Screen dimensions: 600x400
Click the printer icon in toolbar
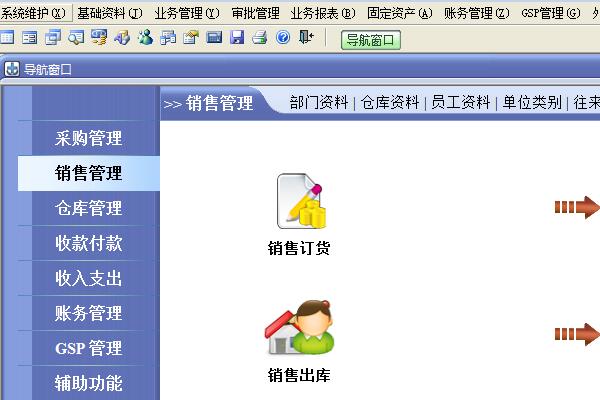point(260,38)
